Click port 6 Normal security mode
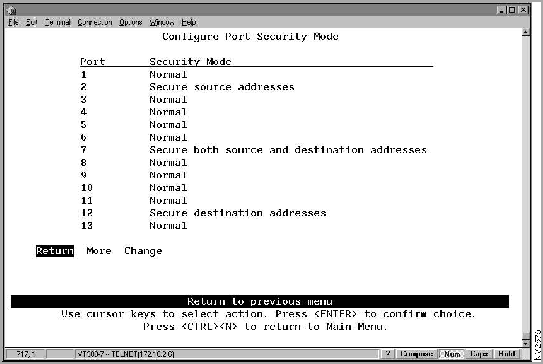 pos(168,137)
